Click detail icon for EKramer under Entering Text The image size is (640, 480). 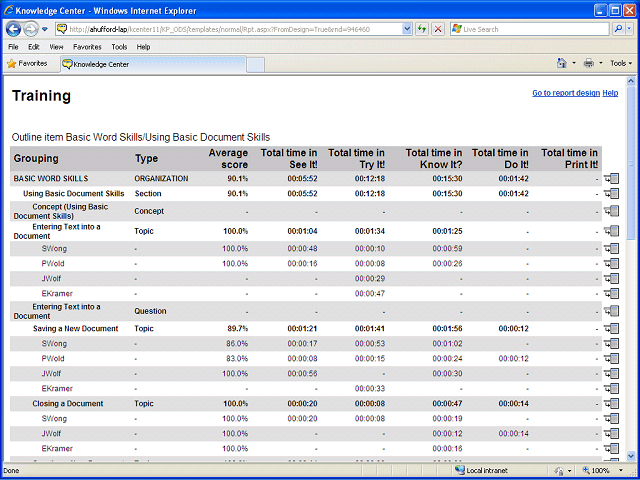[612, 293]
